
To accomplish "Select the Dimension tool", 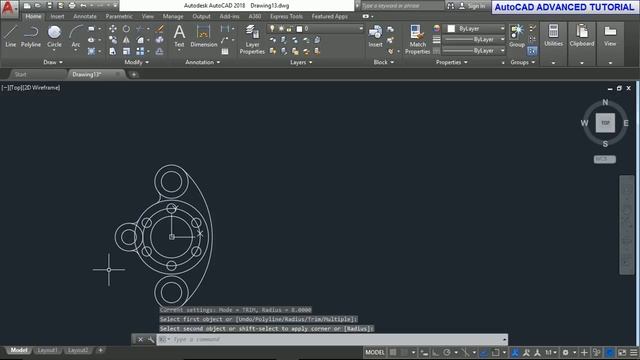I will pyautogui.click(x=203, y=36).
